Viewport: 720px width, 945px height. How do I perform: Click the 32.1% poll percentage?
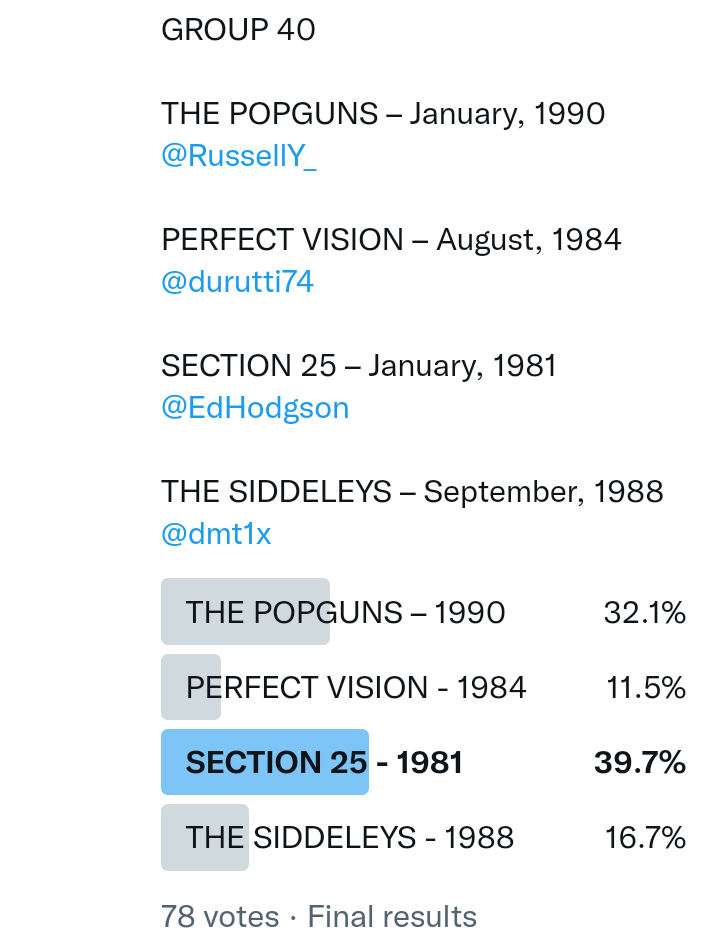(645, 612)
